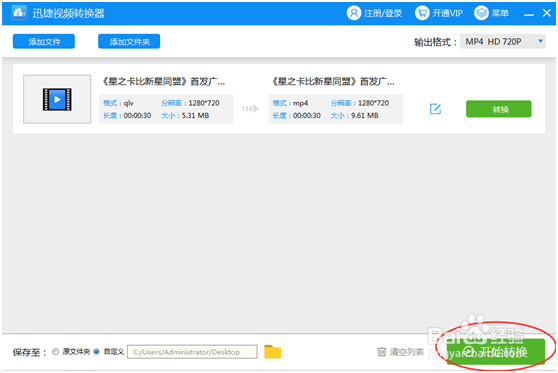Click the source 格式：qlv text
Viewport: 558px width, 373px height.
[118, 103]
